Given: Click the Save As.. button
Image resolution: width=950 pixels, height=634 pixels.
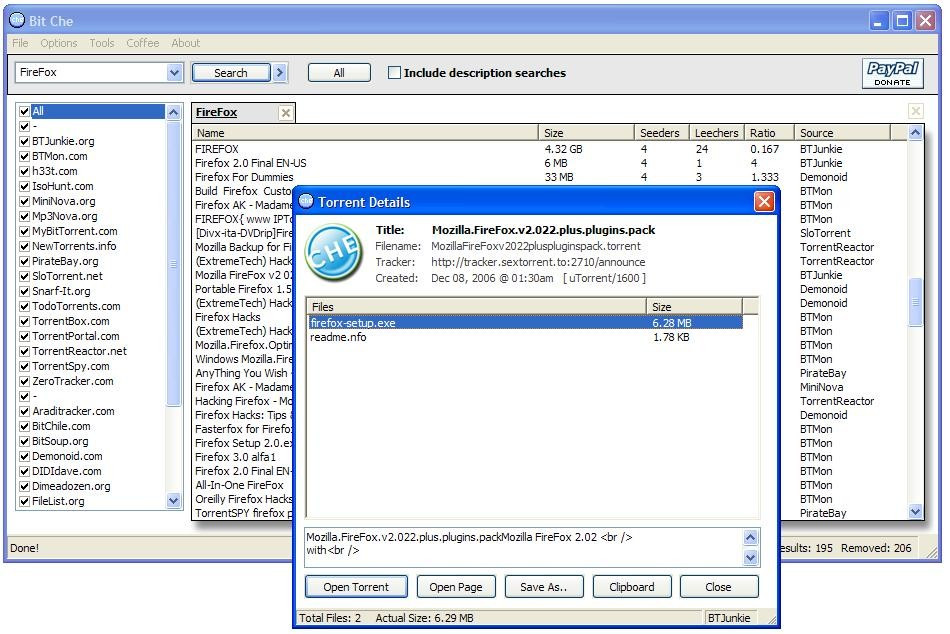Looking at the screenshot, I should coord(544,587).
